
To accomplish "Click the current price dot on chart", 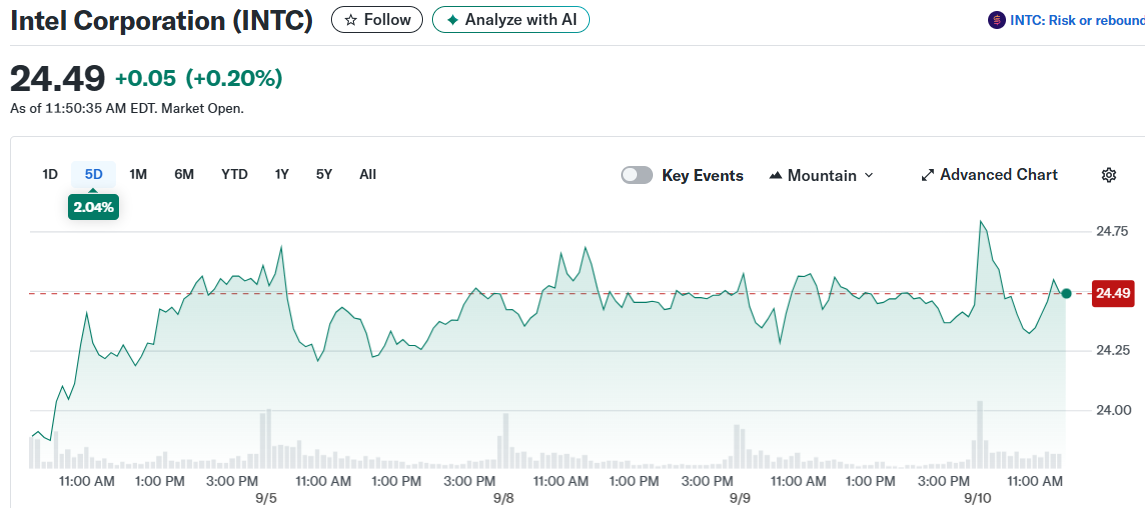I will tap(1066, 293).
